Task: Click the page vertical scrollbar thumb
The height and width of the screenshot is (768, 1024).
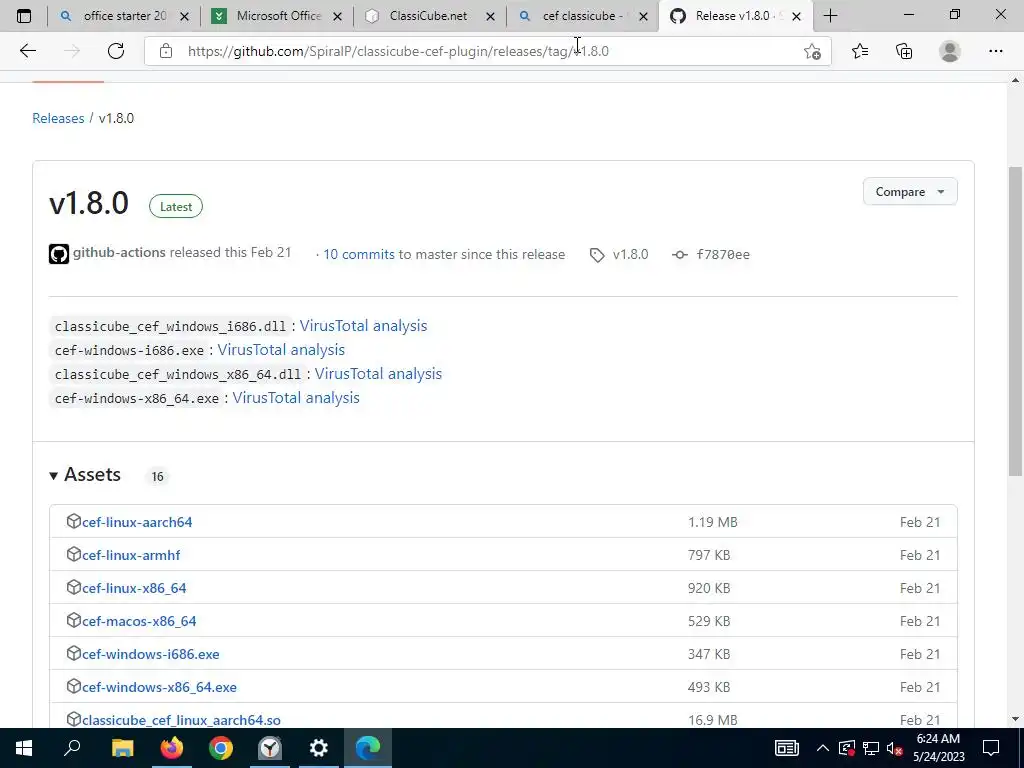Action: pos(1016,321)
